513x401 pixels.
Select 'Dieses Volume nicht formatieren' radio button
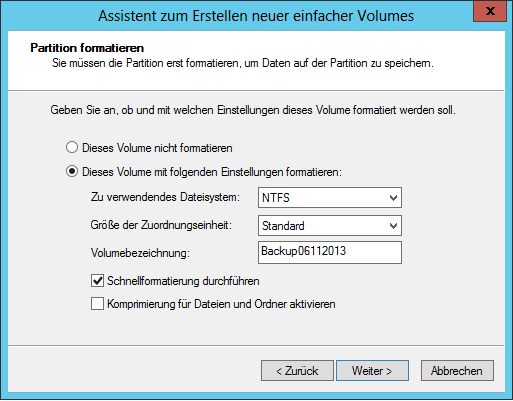click(x=72, y=147)
